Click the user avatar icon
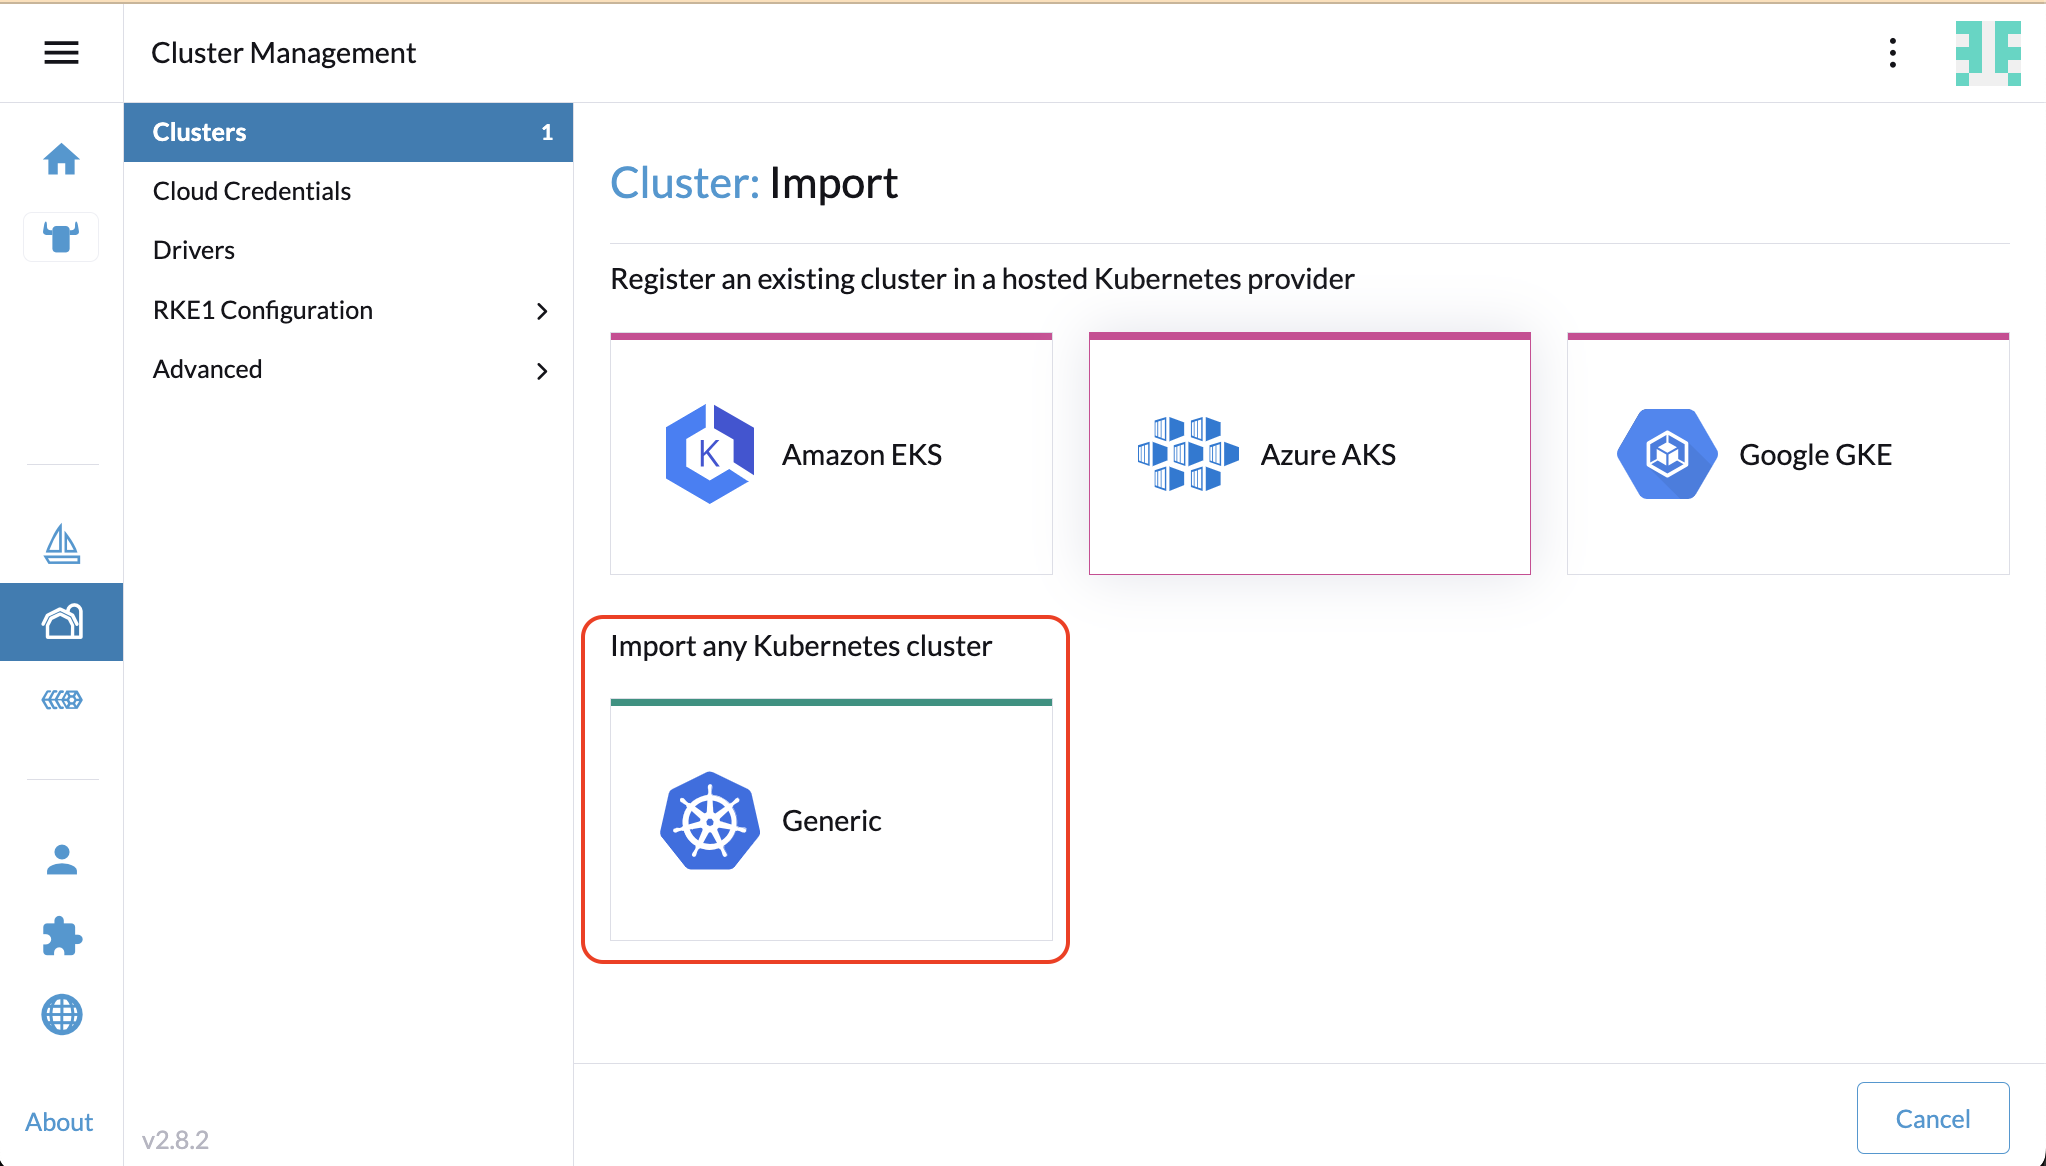 click(1987, 53)
